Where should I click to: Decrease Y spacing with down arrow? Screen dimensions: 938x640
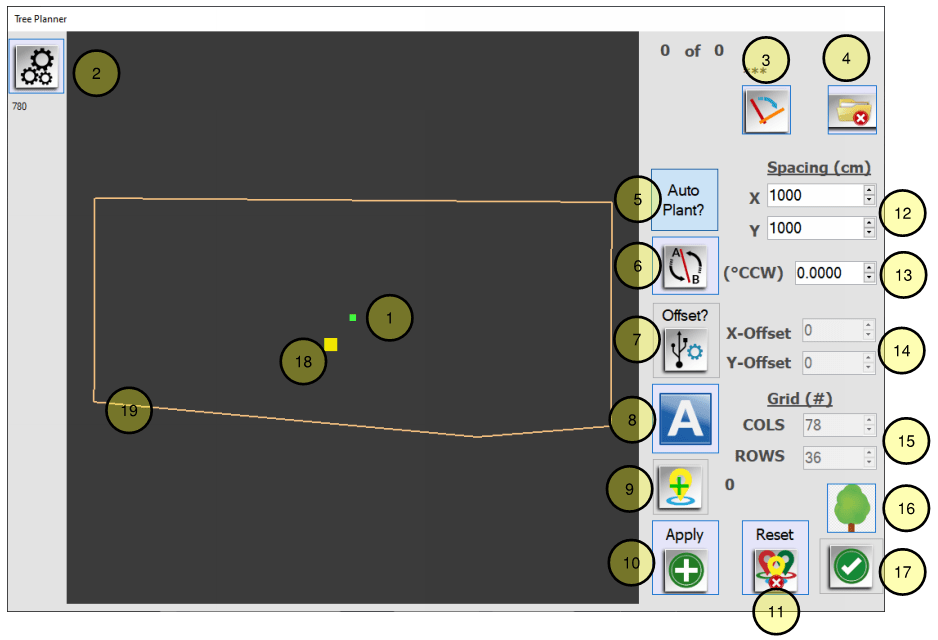pyautogui.click(x=869, y=234)
